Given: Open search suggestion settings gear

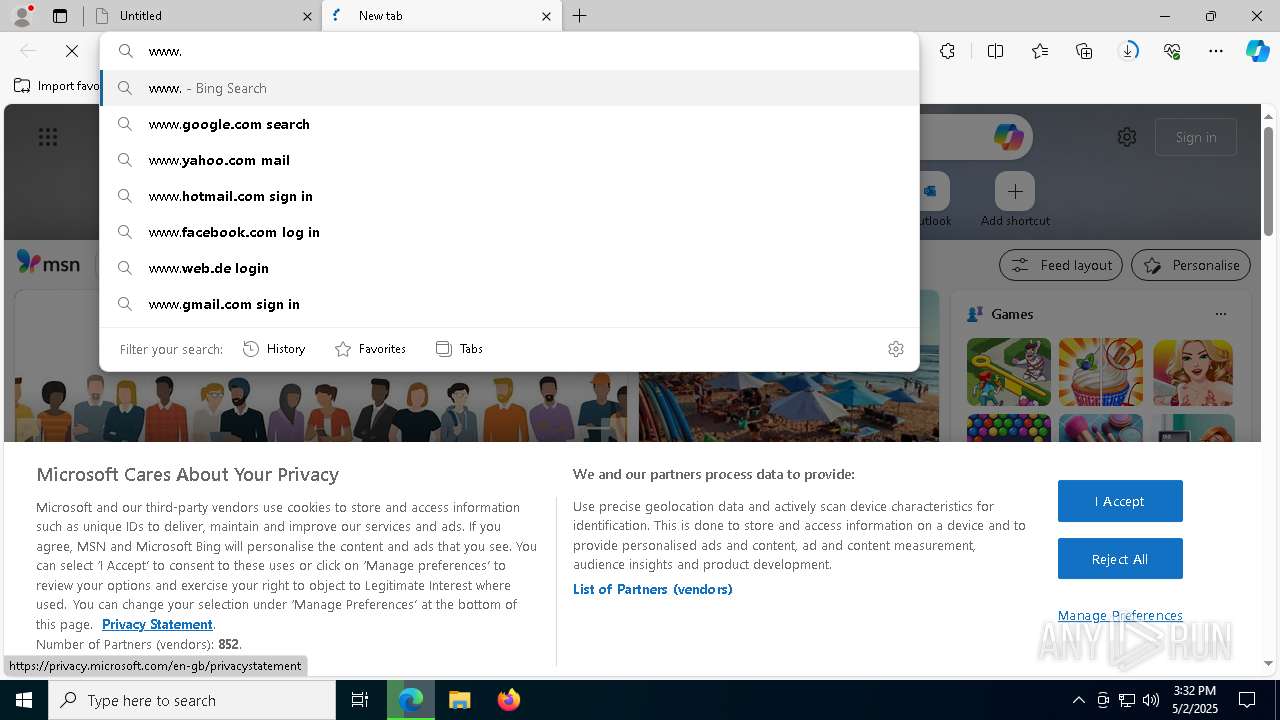Looking at the screenshot, I should [896, 349].
